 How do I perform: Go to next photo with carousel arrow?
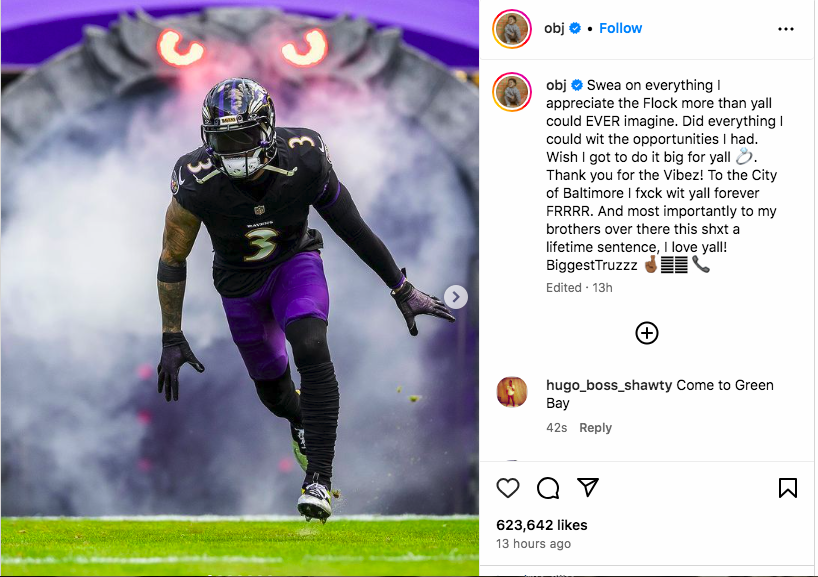click(x=455, y=297)
